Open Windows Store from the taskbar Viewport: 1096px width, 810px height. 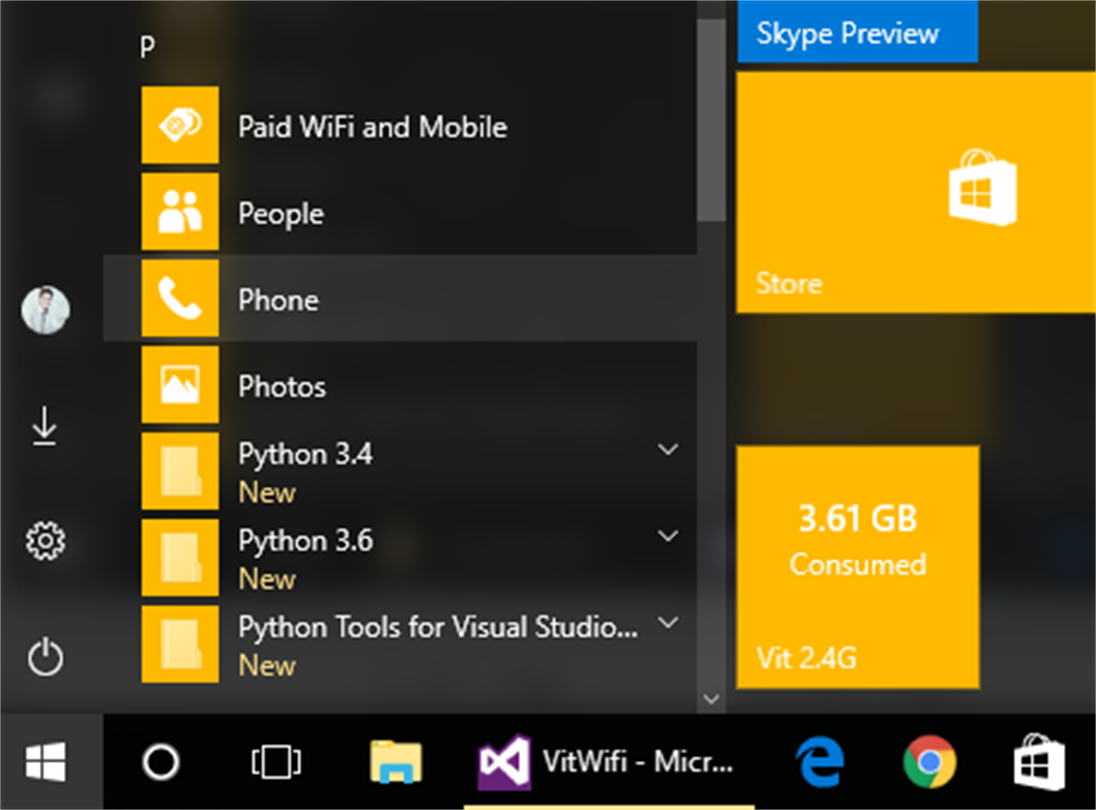pyautogui.click(x=1039, y=762)
